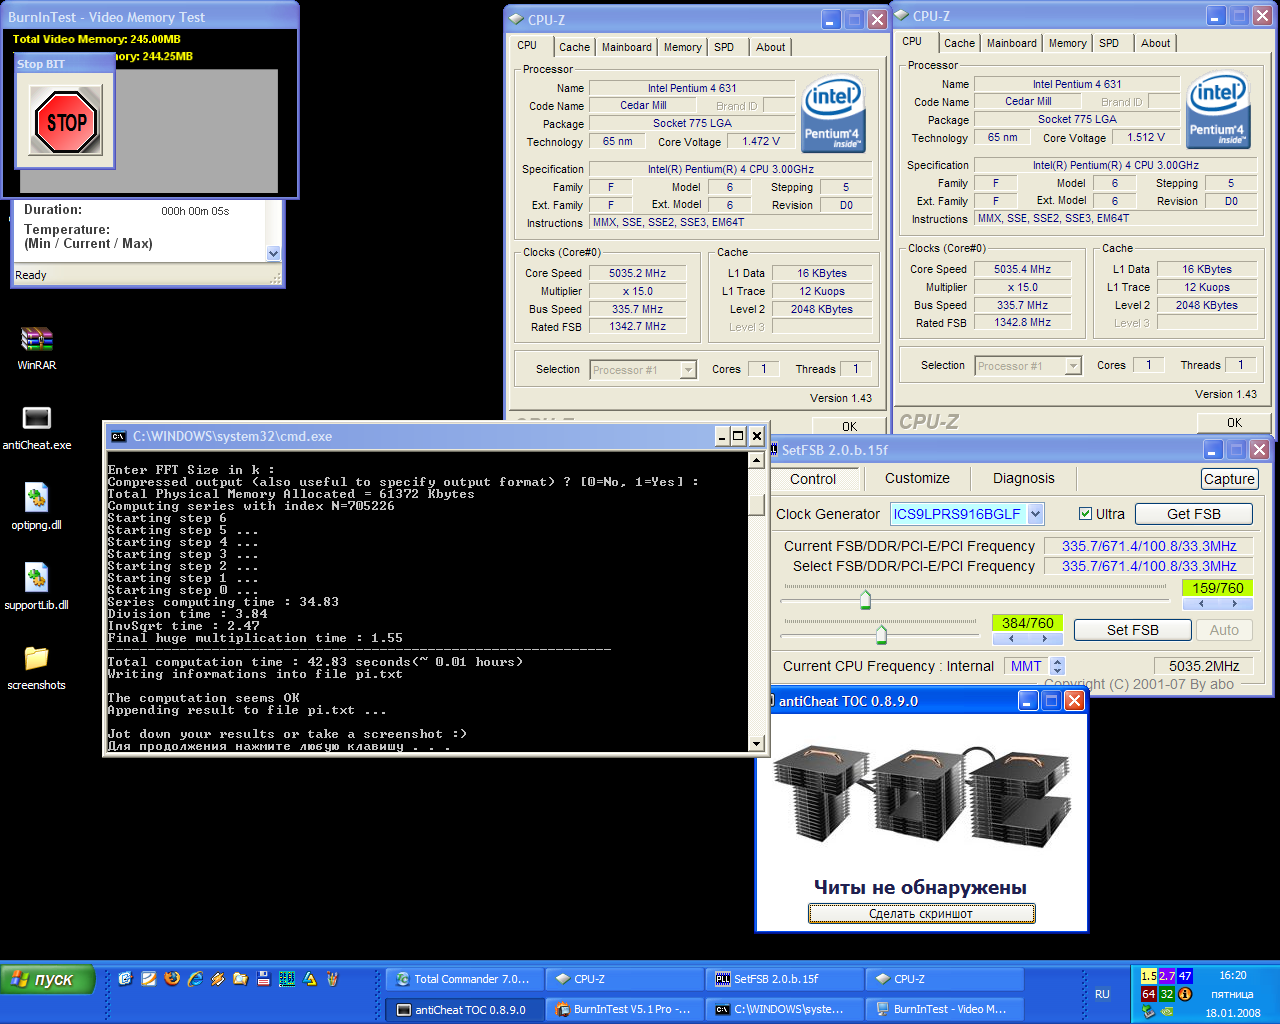Click cmd window scrollbar down arrow

click(x=757, y=743)
